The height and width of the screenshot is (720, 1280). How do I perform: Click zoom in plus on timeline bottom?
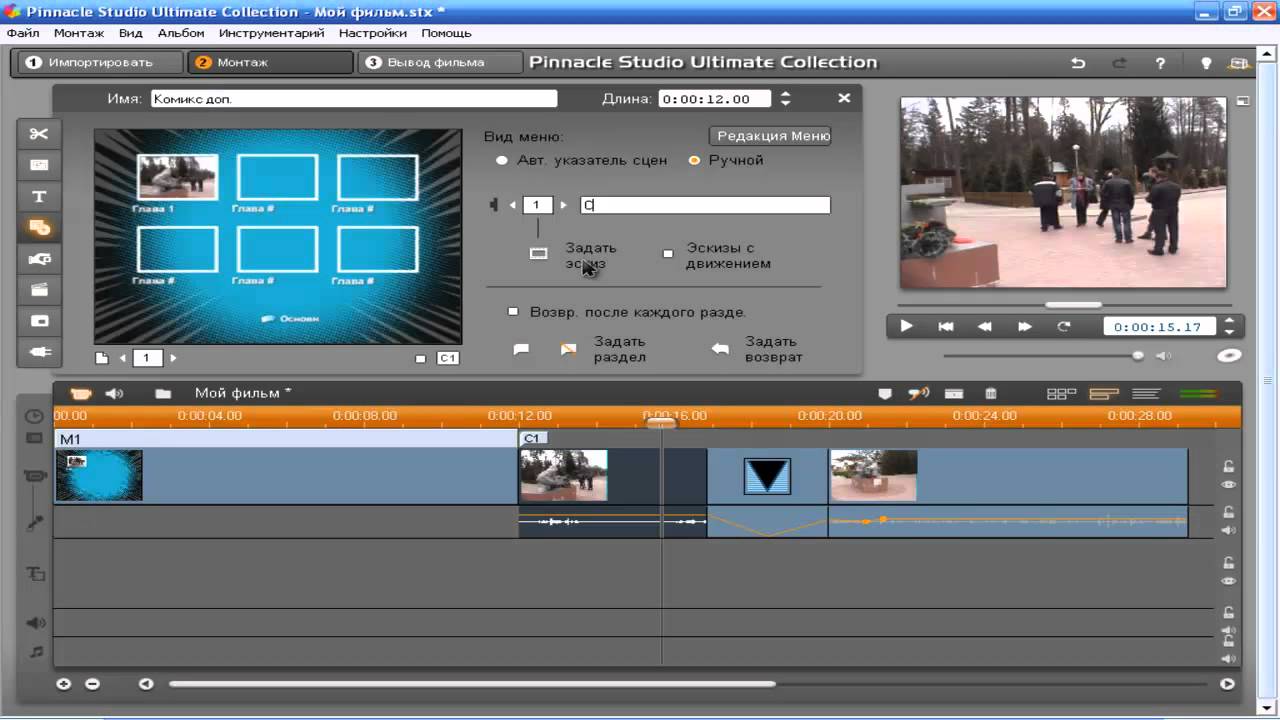tap(64, 684)
